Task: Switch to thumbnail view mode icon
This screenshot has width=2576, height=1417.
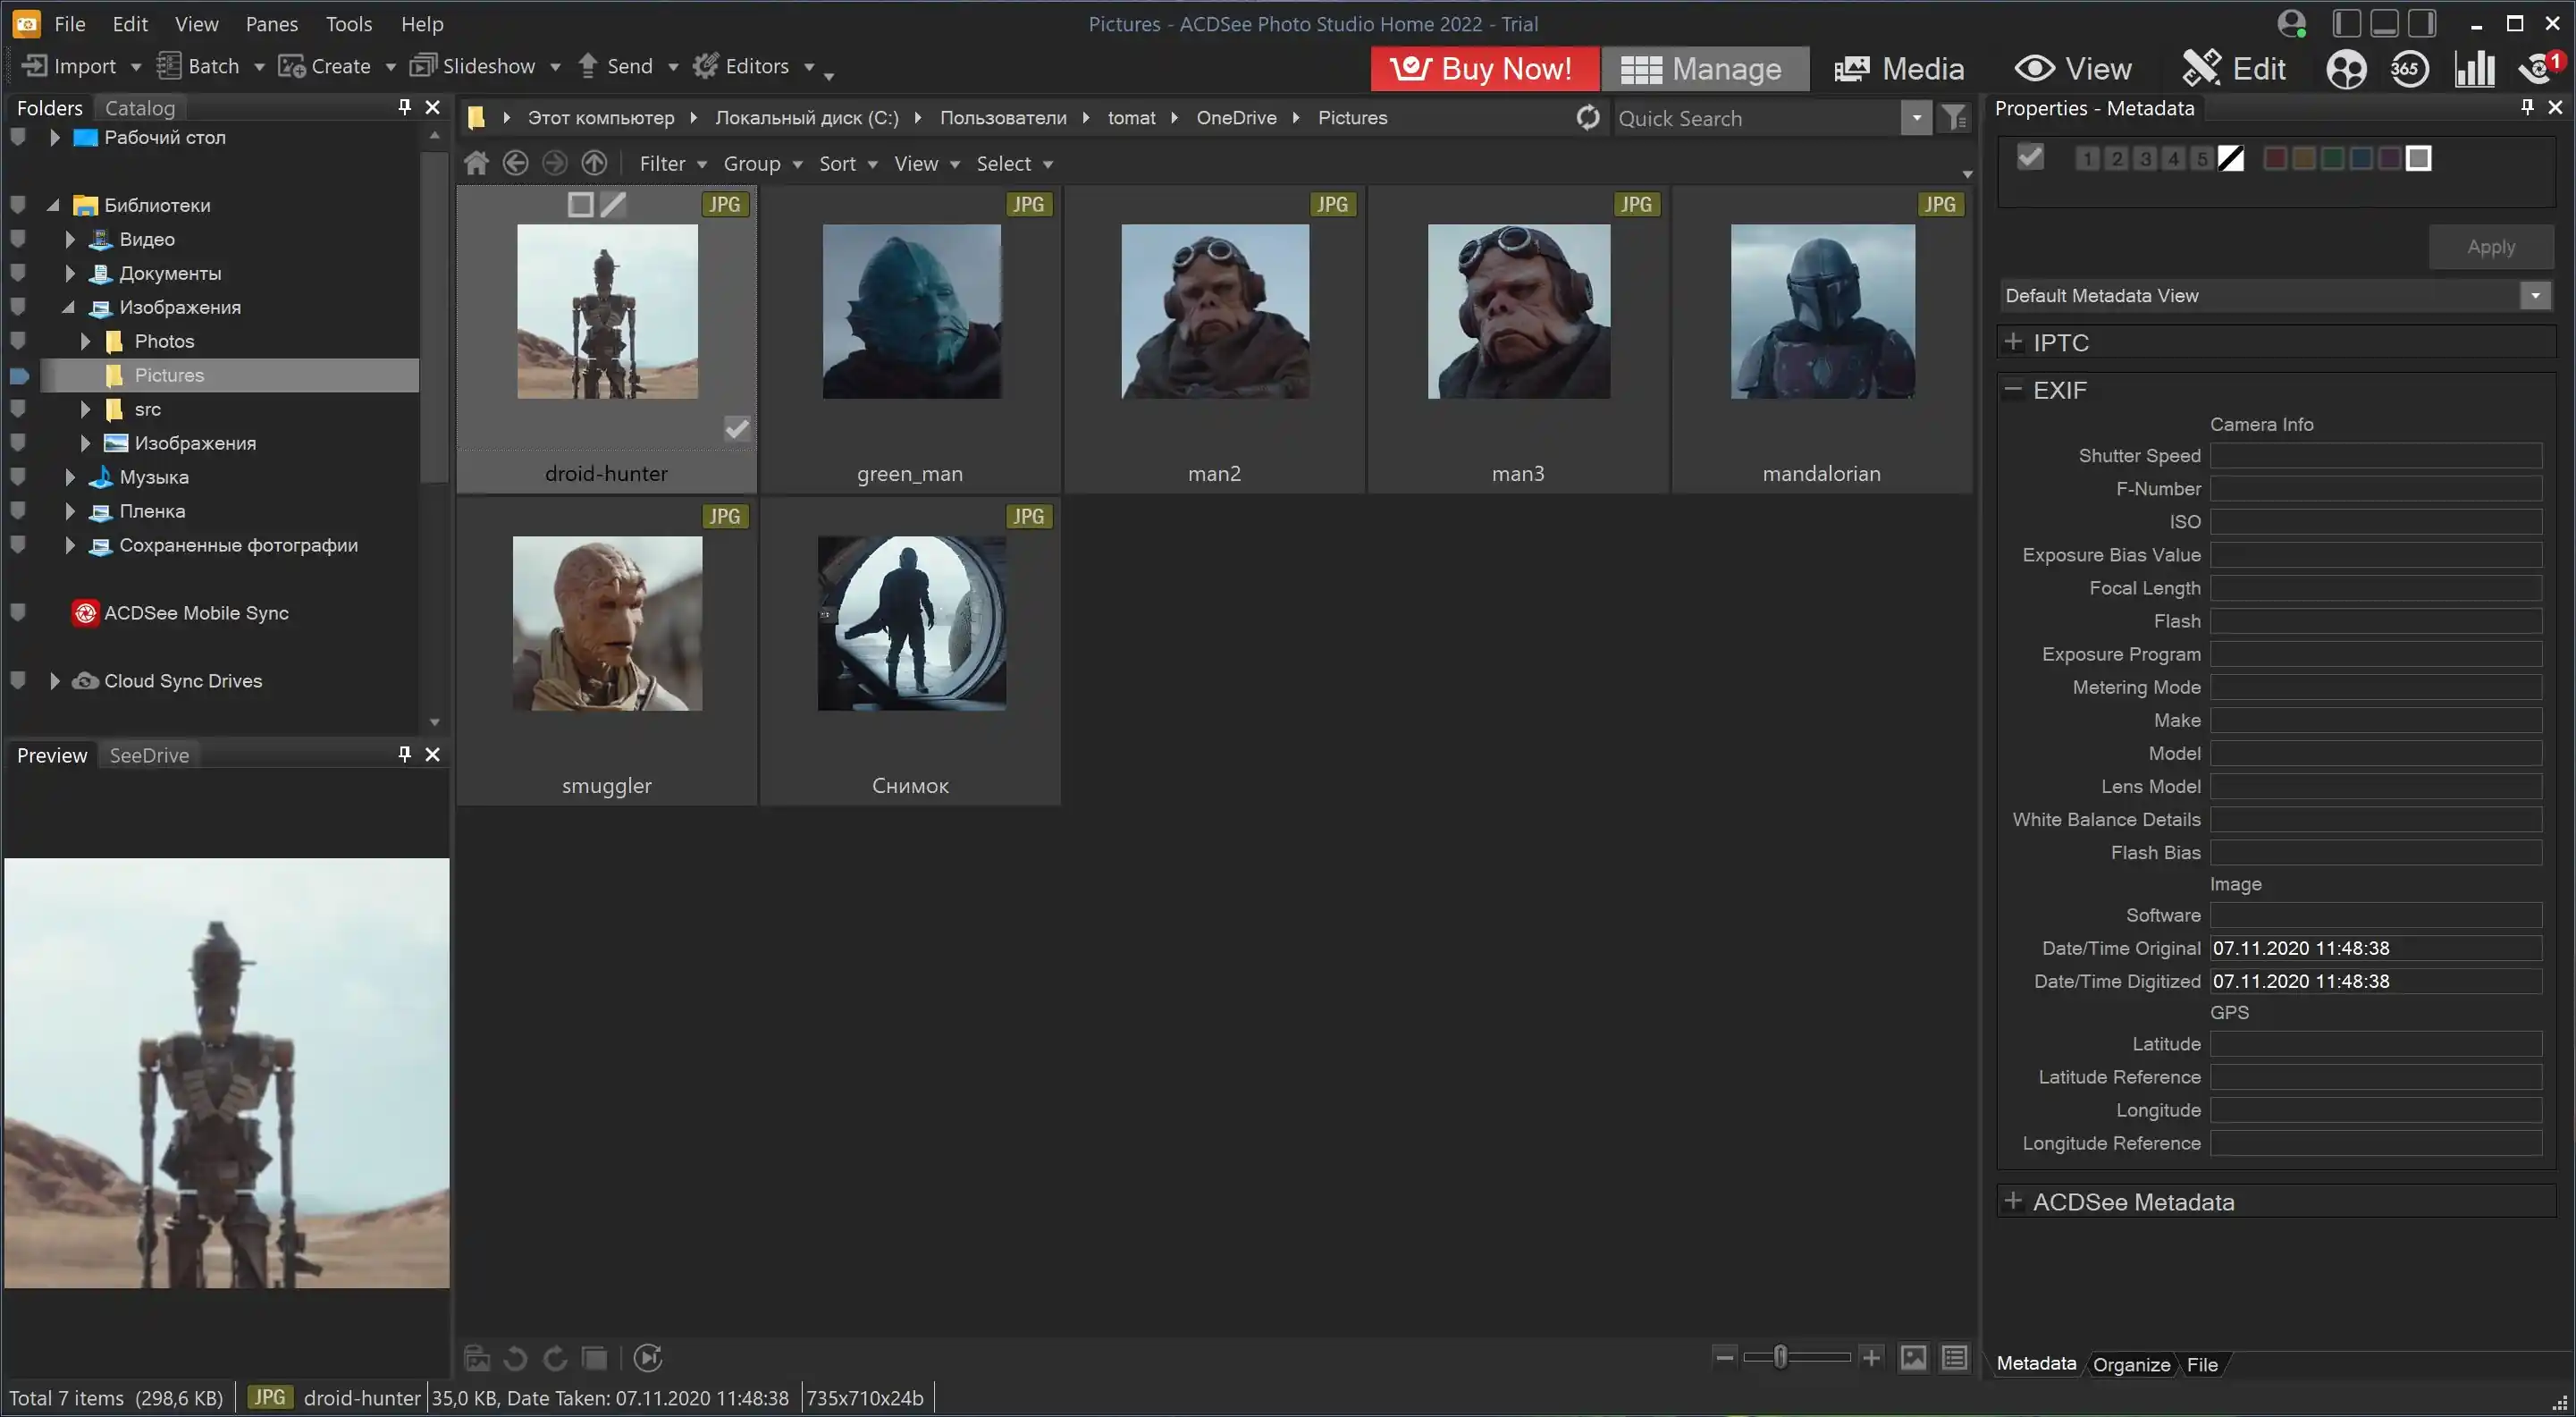Action: click(x=1913, y=1357)
